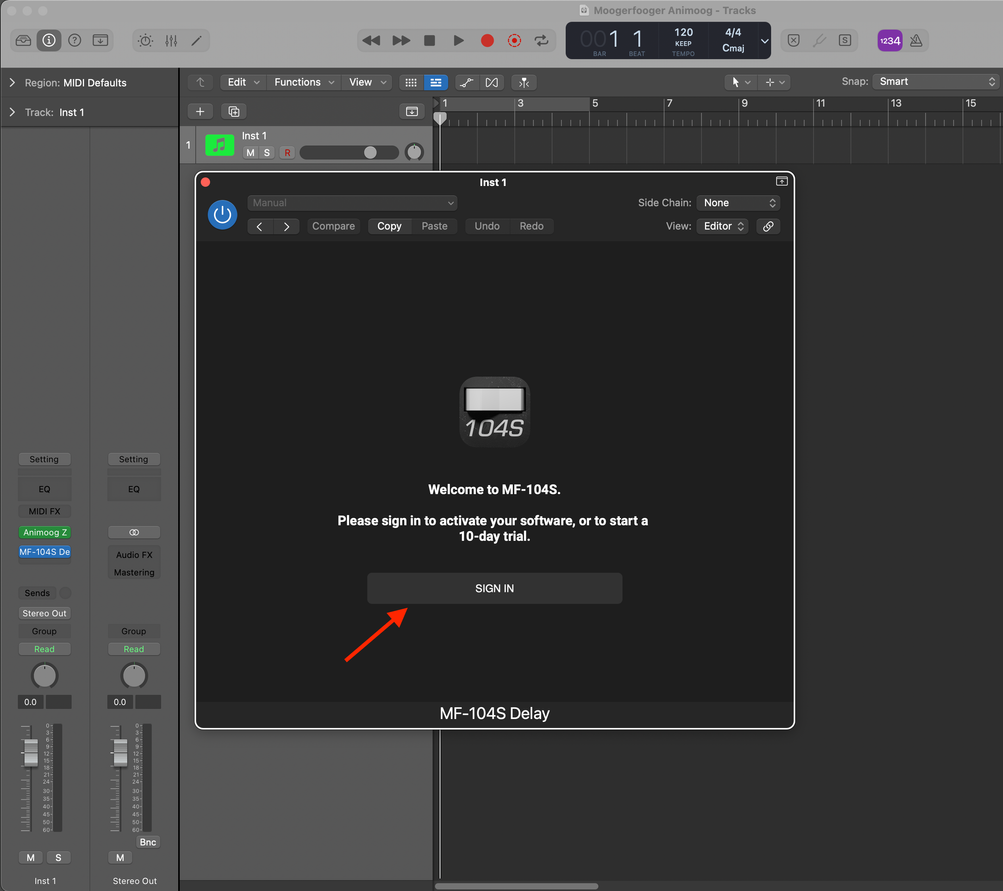Click the plugin Link chain icon
This screenshot has width=1003, height=891.
coord(768,226)
